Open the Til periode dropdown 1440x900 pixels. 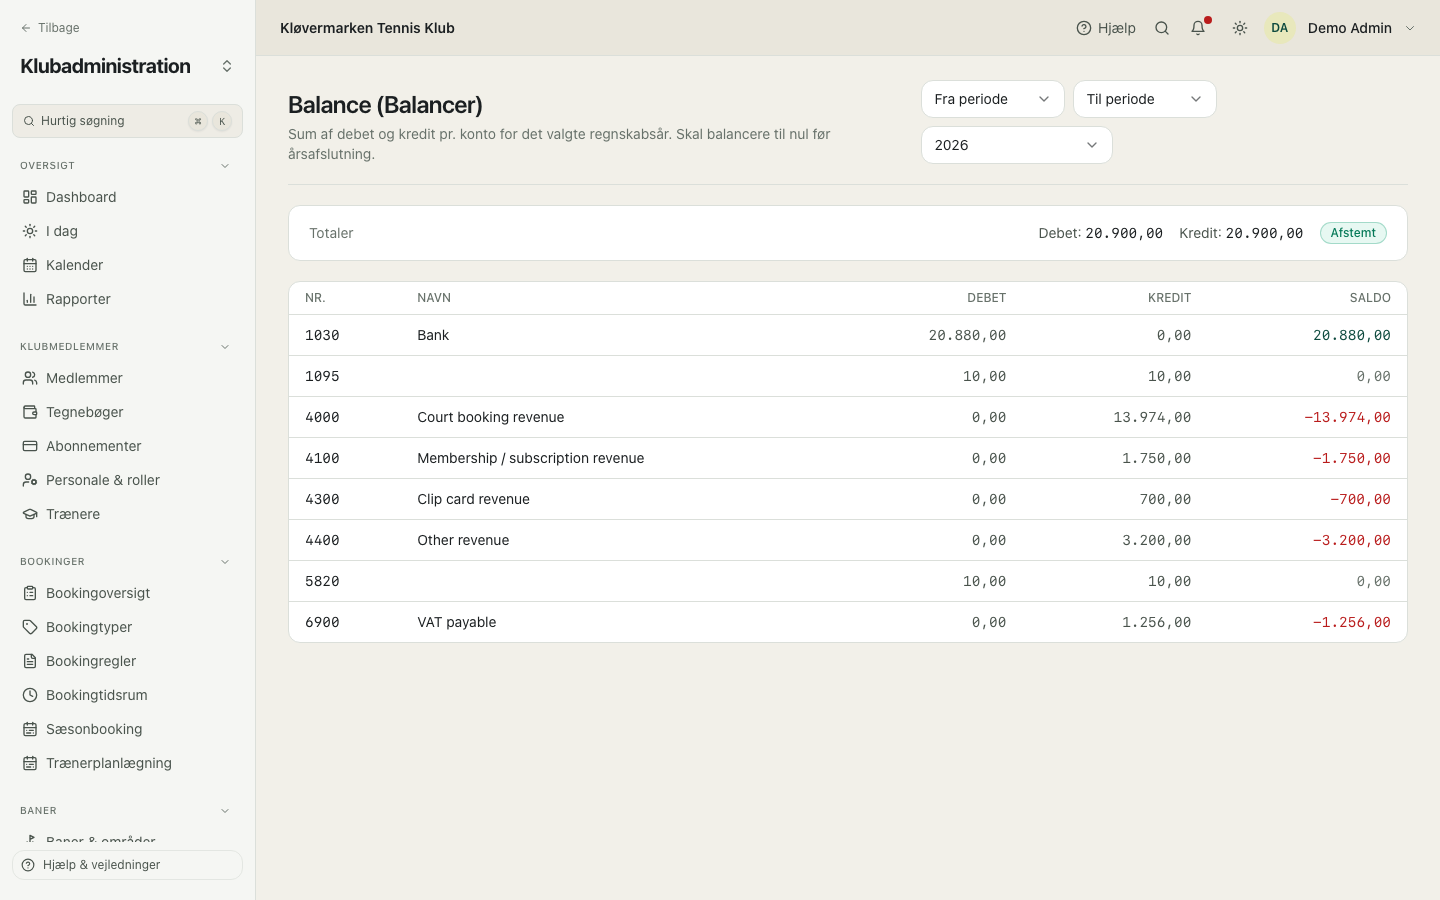pos(1145,99)
